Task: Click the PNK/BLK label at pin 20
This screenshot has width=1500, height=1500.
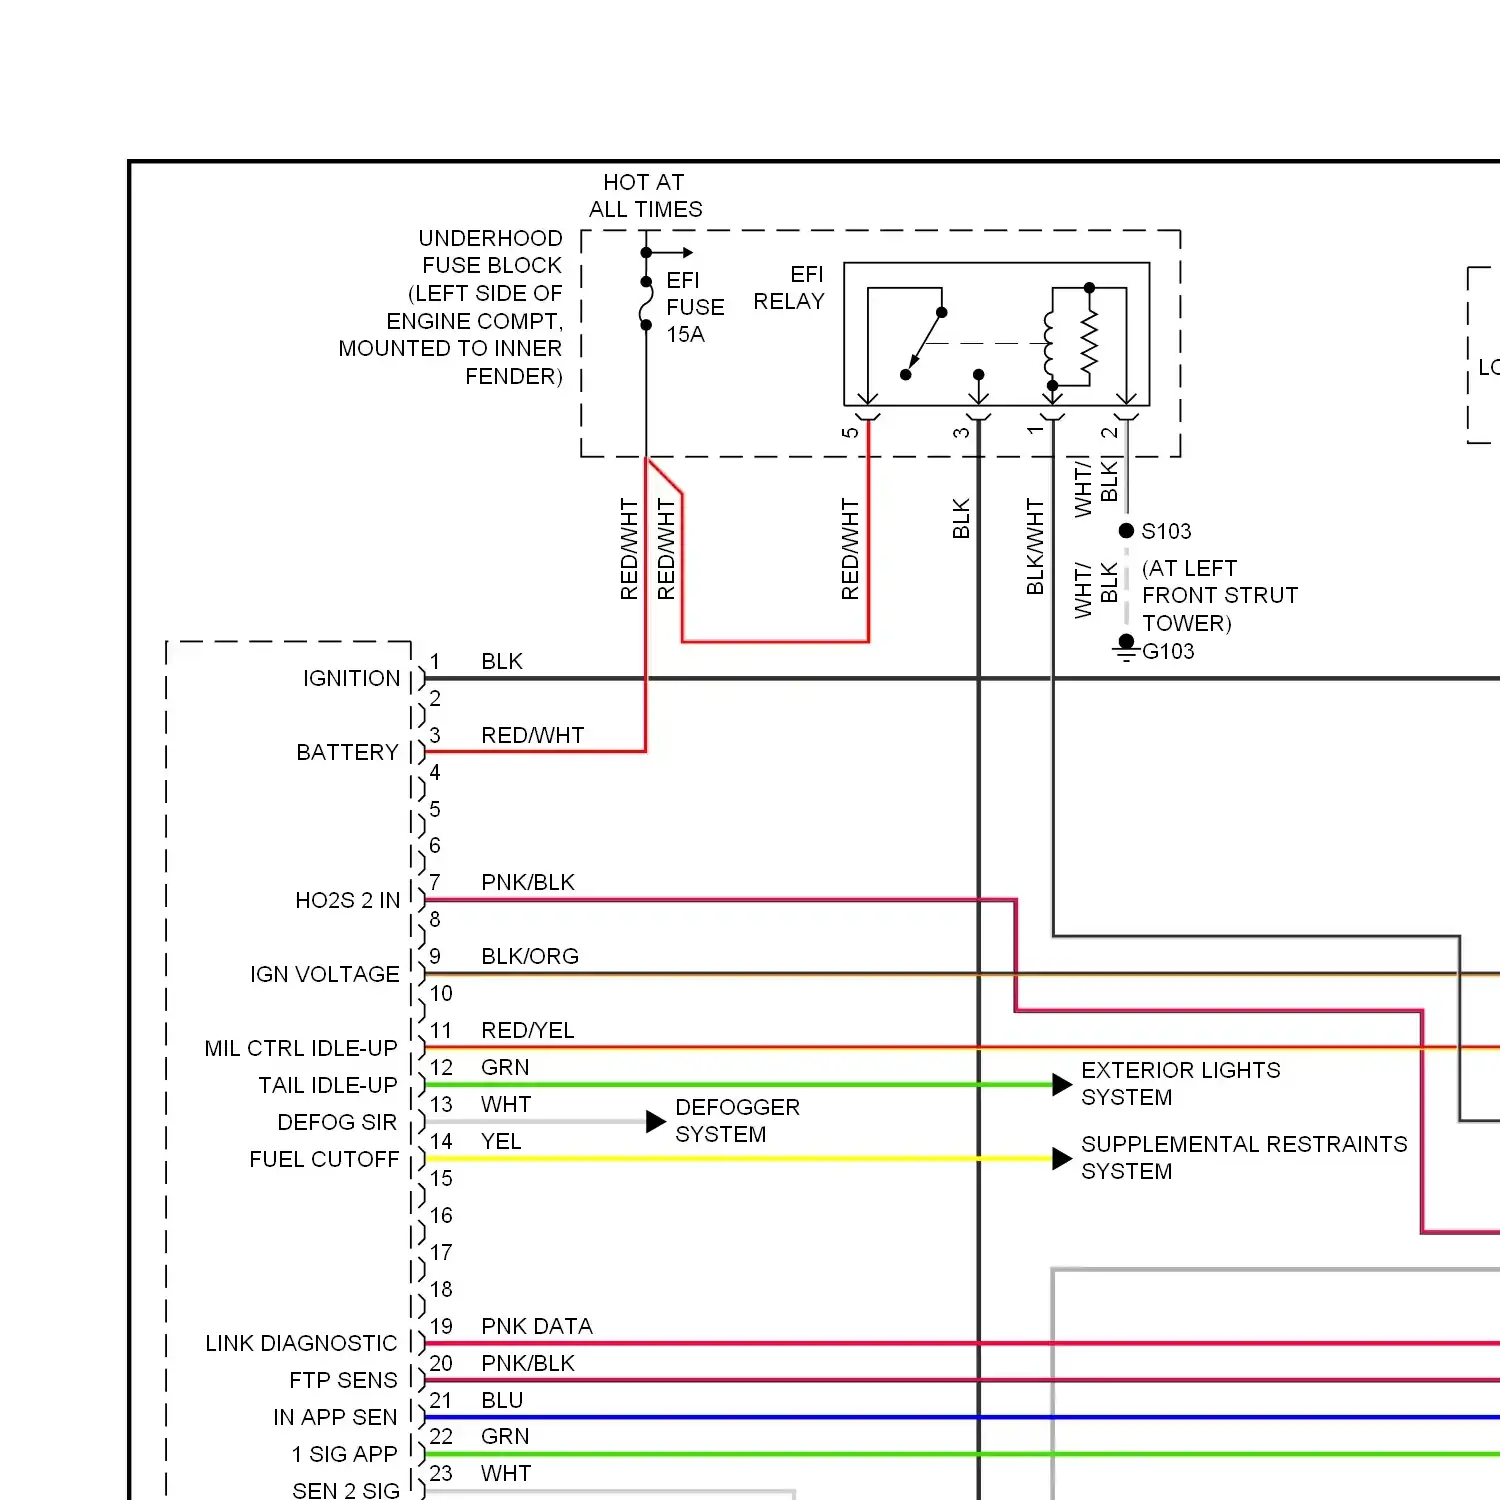Action: (x=528, y=1363)
